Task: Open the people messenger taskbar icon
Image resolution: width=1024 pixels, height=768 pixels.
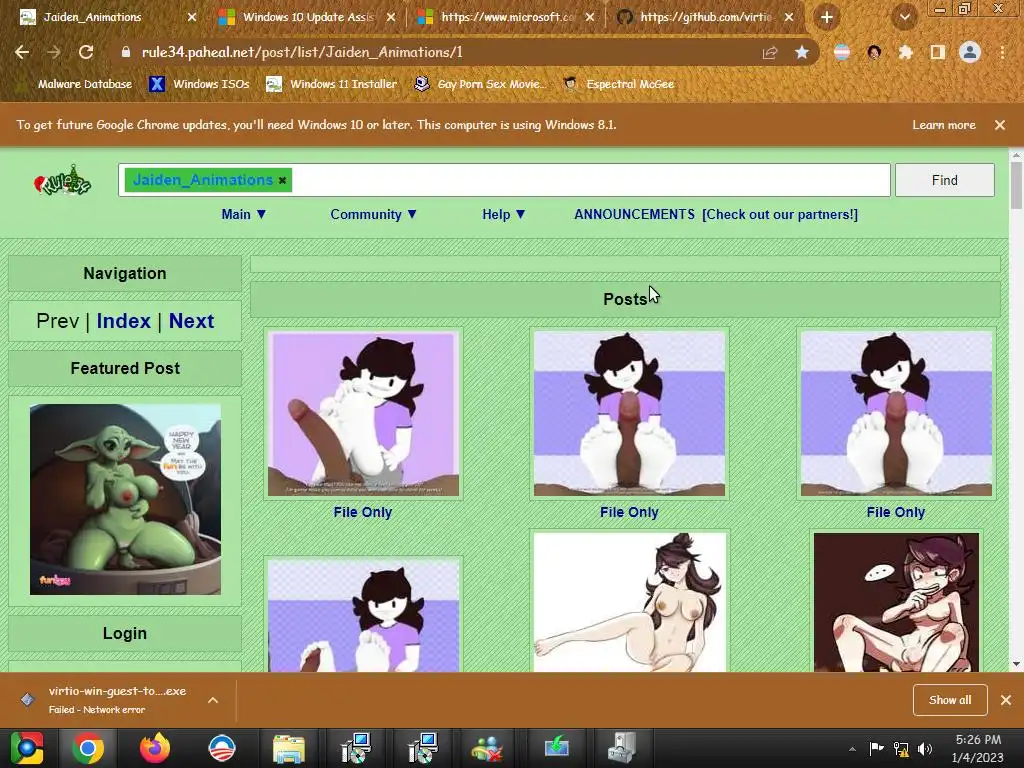Action: coord(488,748)
